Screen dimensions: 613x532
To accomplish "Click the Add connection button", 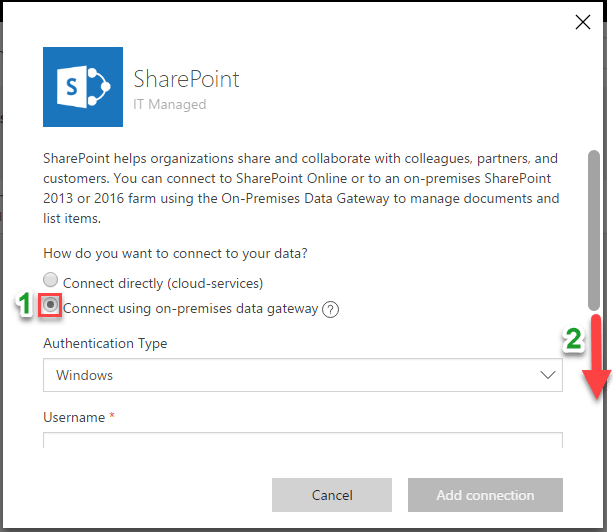I will point(485,495).
